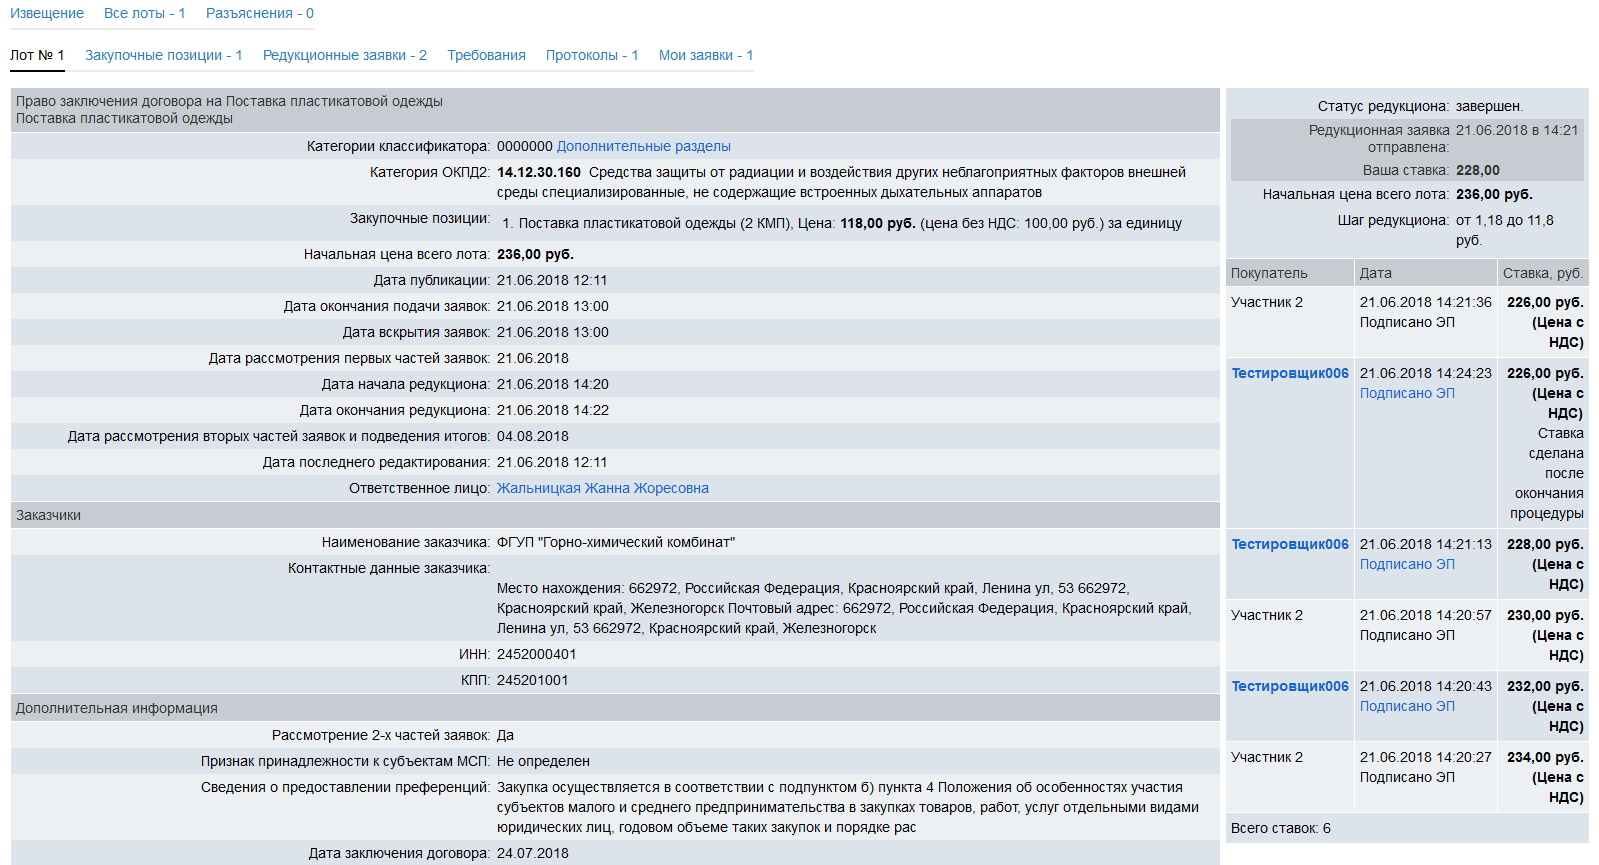Click Подписано ЭП link dated 21.06.2018 14:20:43
Viewport: 1599px width, 865px height.
point(1406,706)
